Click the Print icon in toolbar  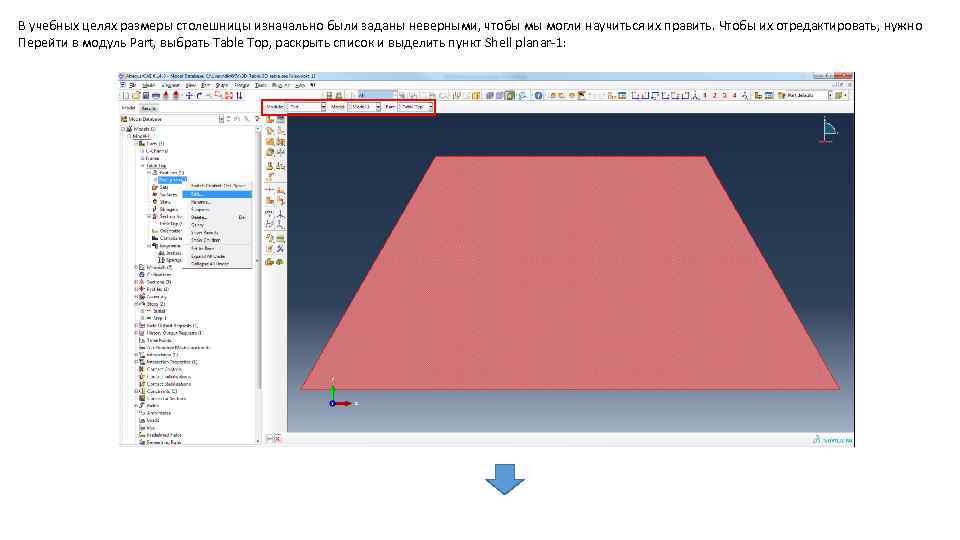click(x=156, y=96)
